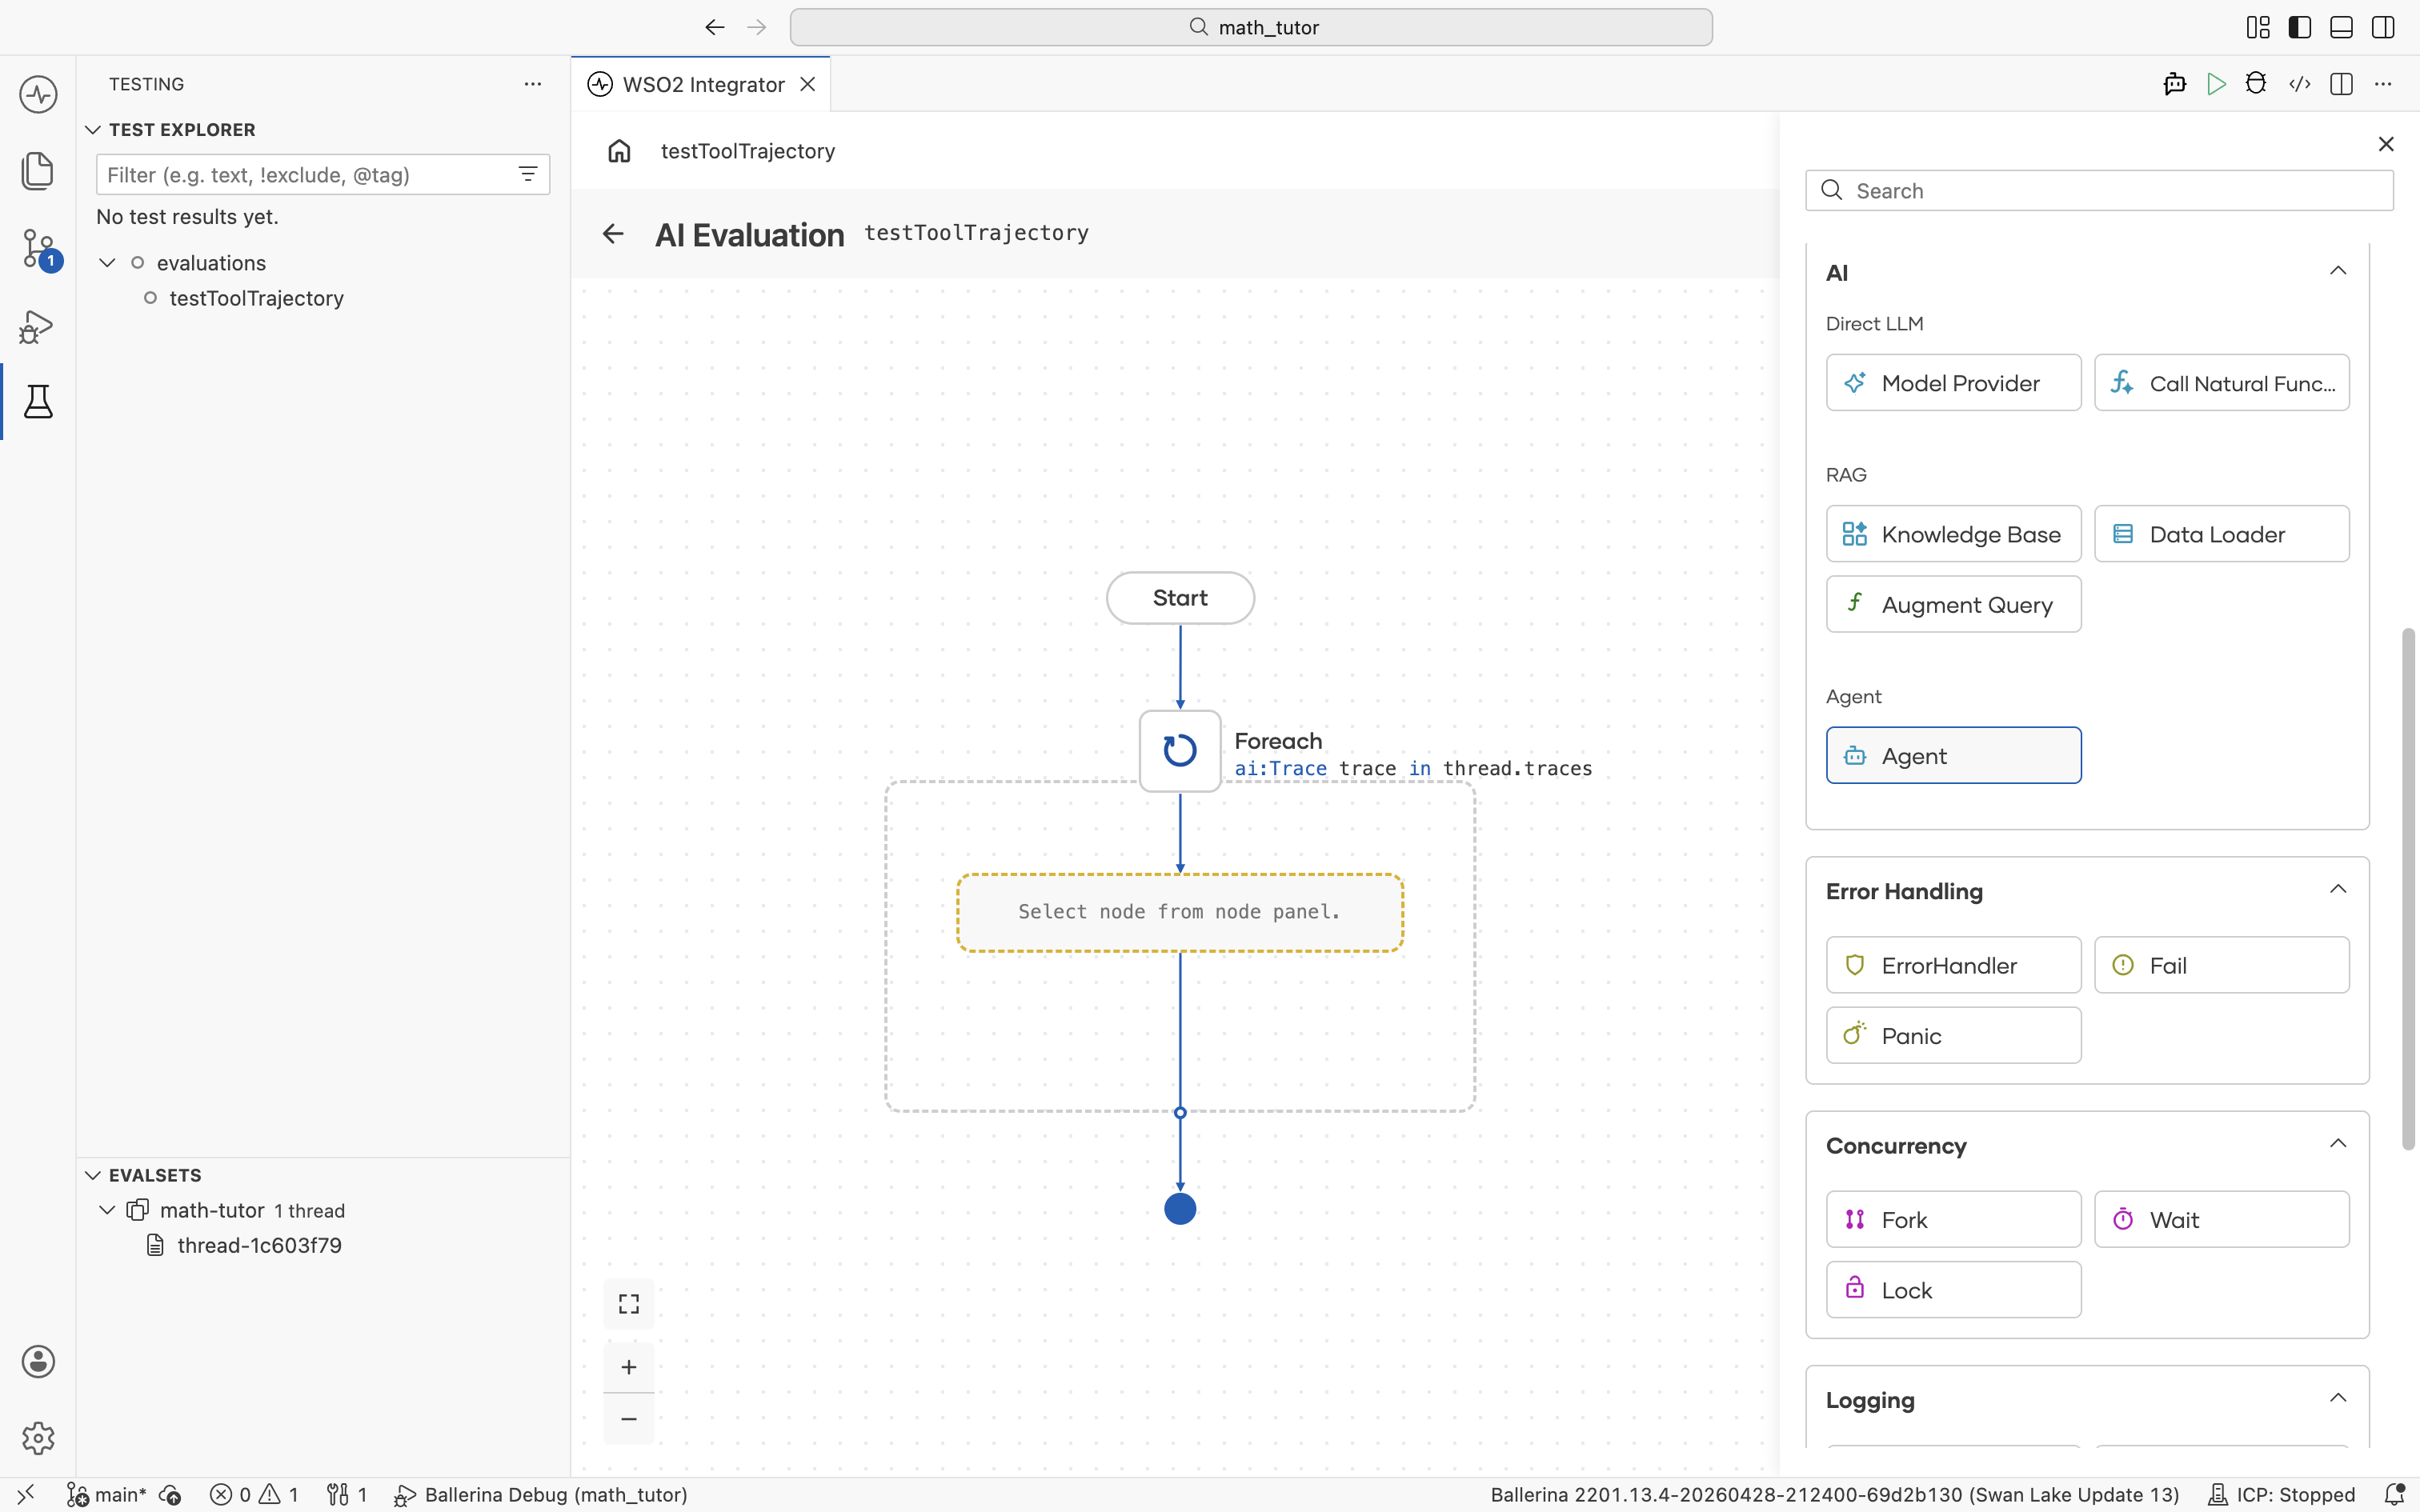The height and width of the screenshot is (1512, 2420).
Task: Collapse the evaluations tree node
Action: (x=107, y=263)
